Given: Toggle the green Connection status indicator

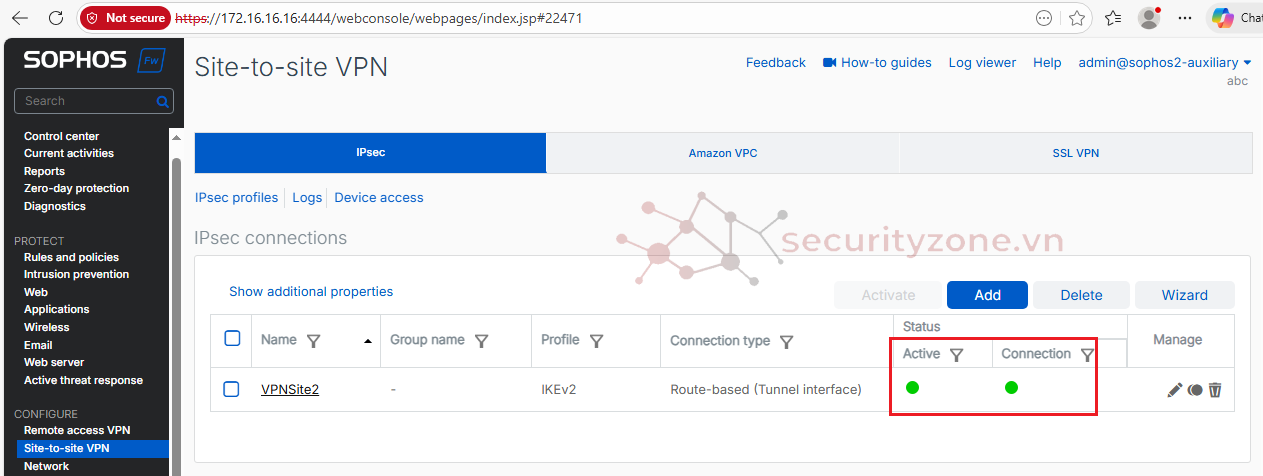Looking at the screenshot, I should tap(1011, 388).
